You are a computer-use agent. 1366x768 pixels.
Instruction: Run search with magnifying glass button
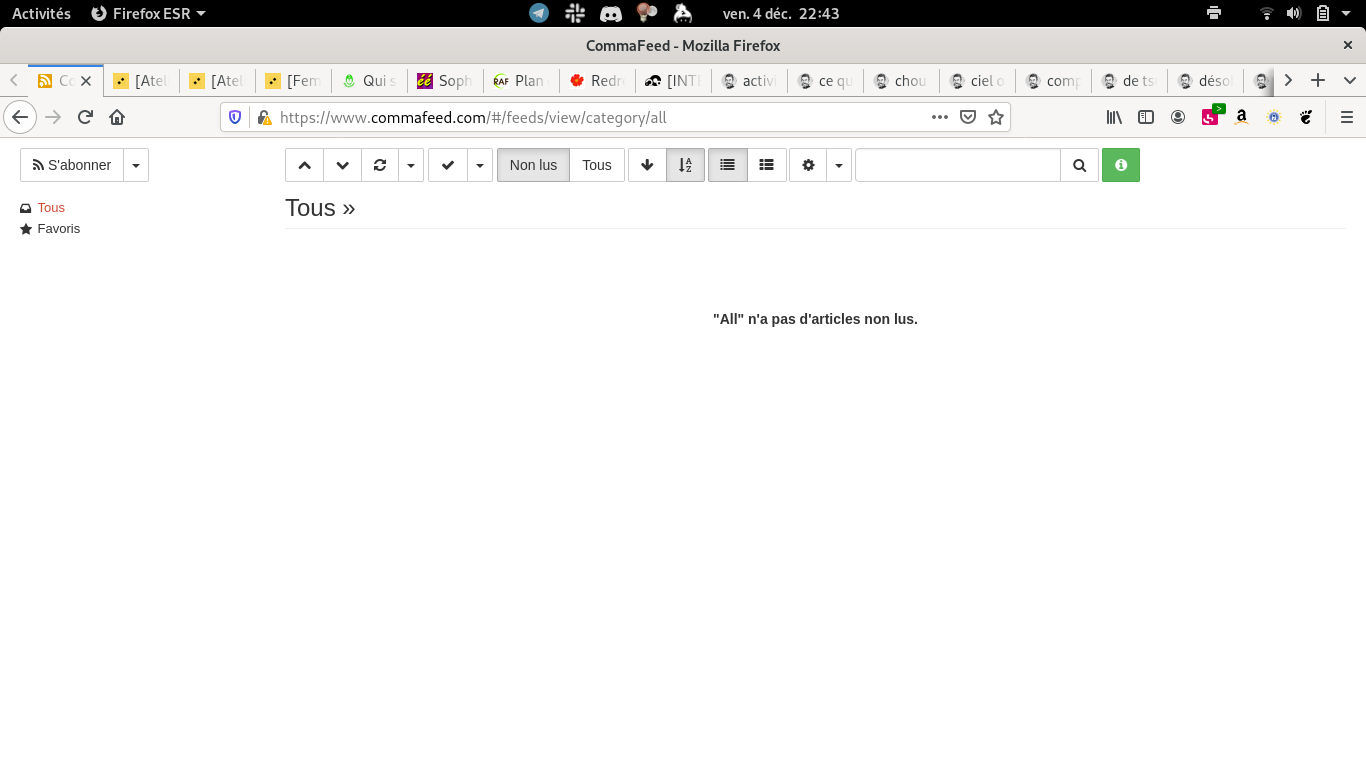[1079, 165]
